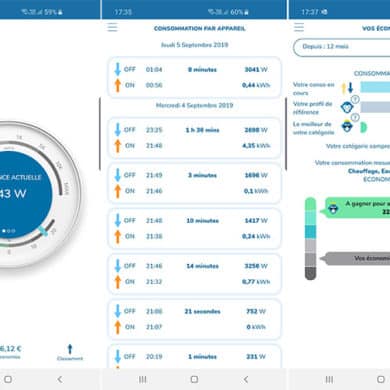This screenshot has width=390, height=390.
Task: Select the 3 minutes 1696 W entry
Action: pyautogui.click(x=194, y=183)
